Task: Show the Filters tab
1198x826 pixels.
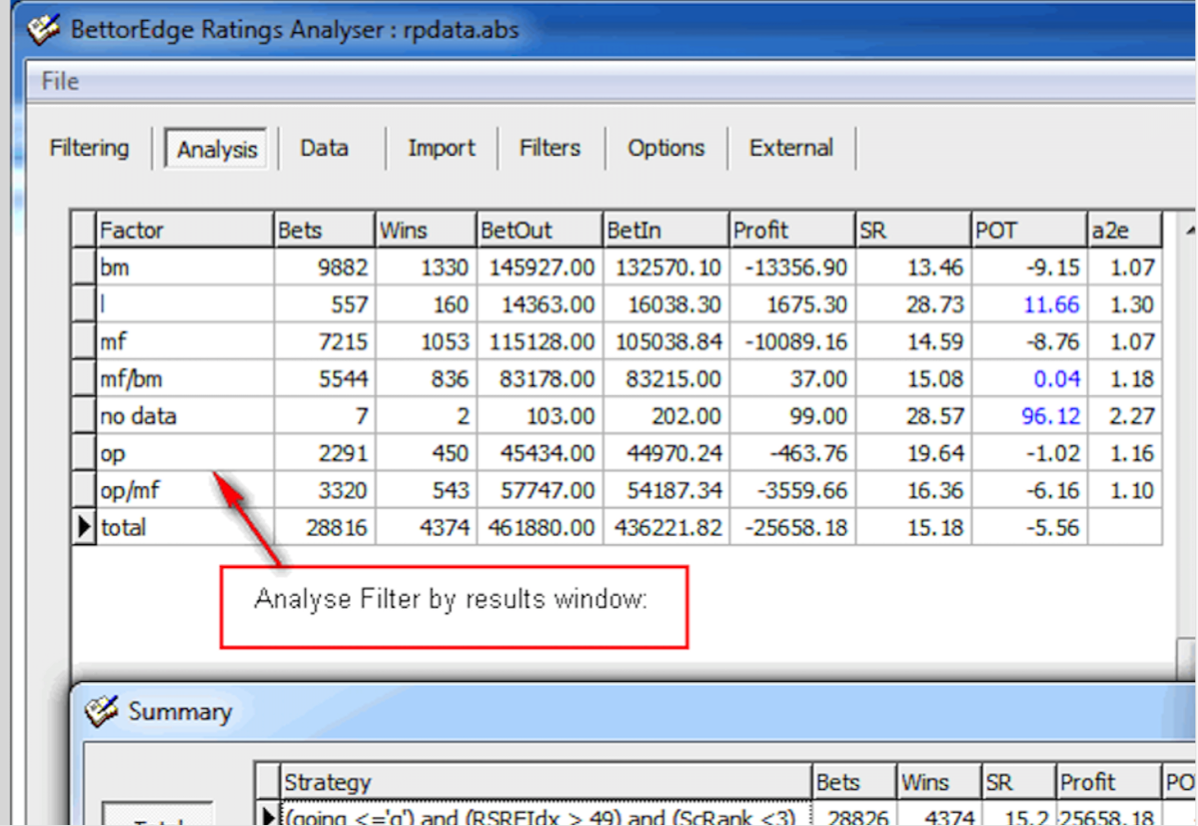Action: tap(549, 148)
